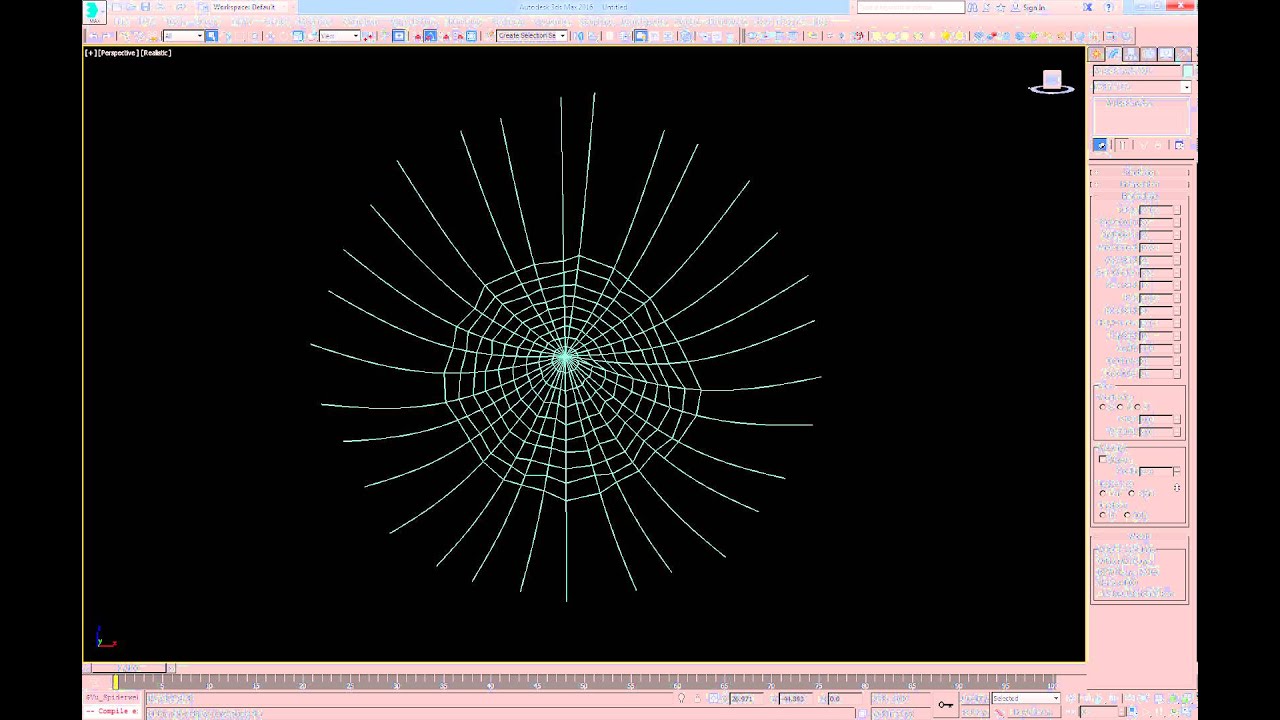Image resolution: width=1280 pixels, height=720 pixels.
Task: Switch to the Display command panel tab
Action: coord(1166,54)
